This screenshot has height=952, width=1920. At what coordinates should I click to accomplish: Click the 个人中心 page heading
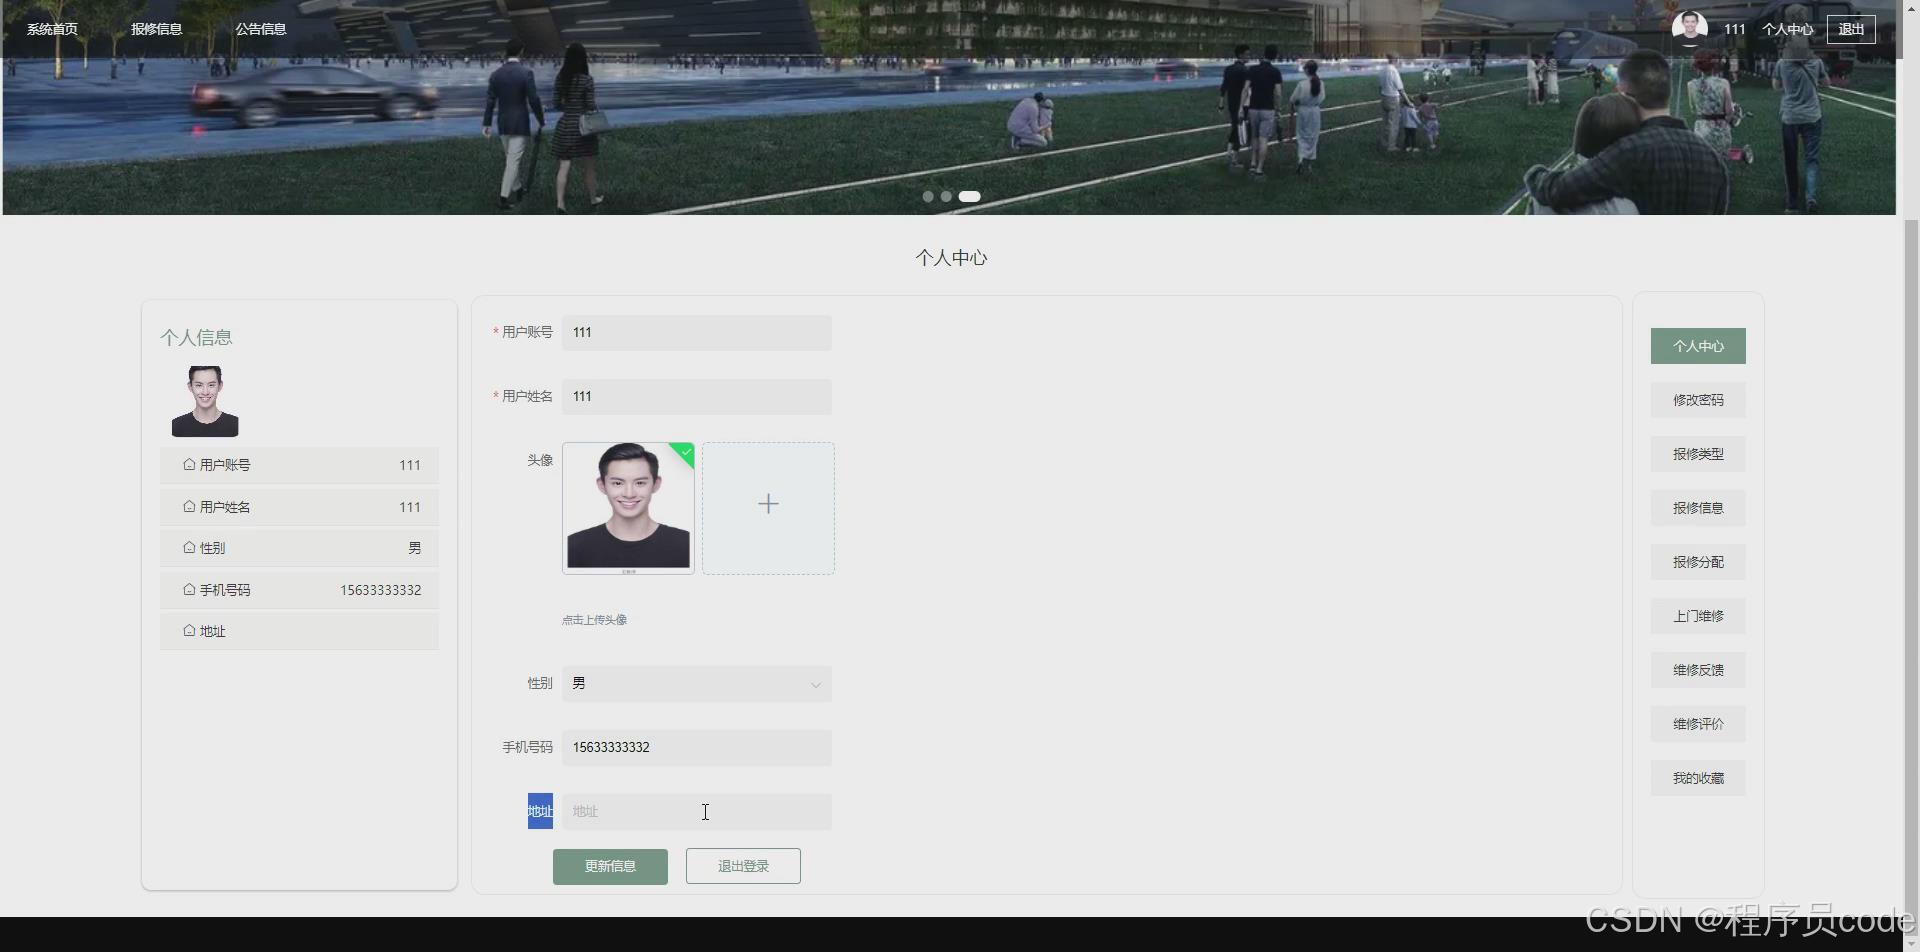[951, 258]
